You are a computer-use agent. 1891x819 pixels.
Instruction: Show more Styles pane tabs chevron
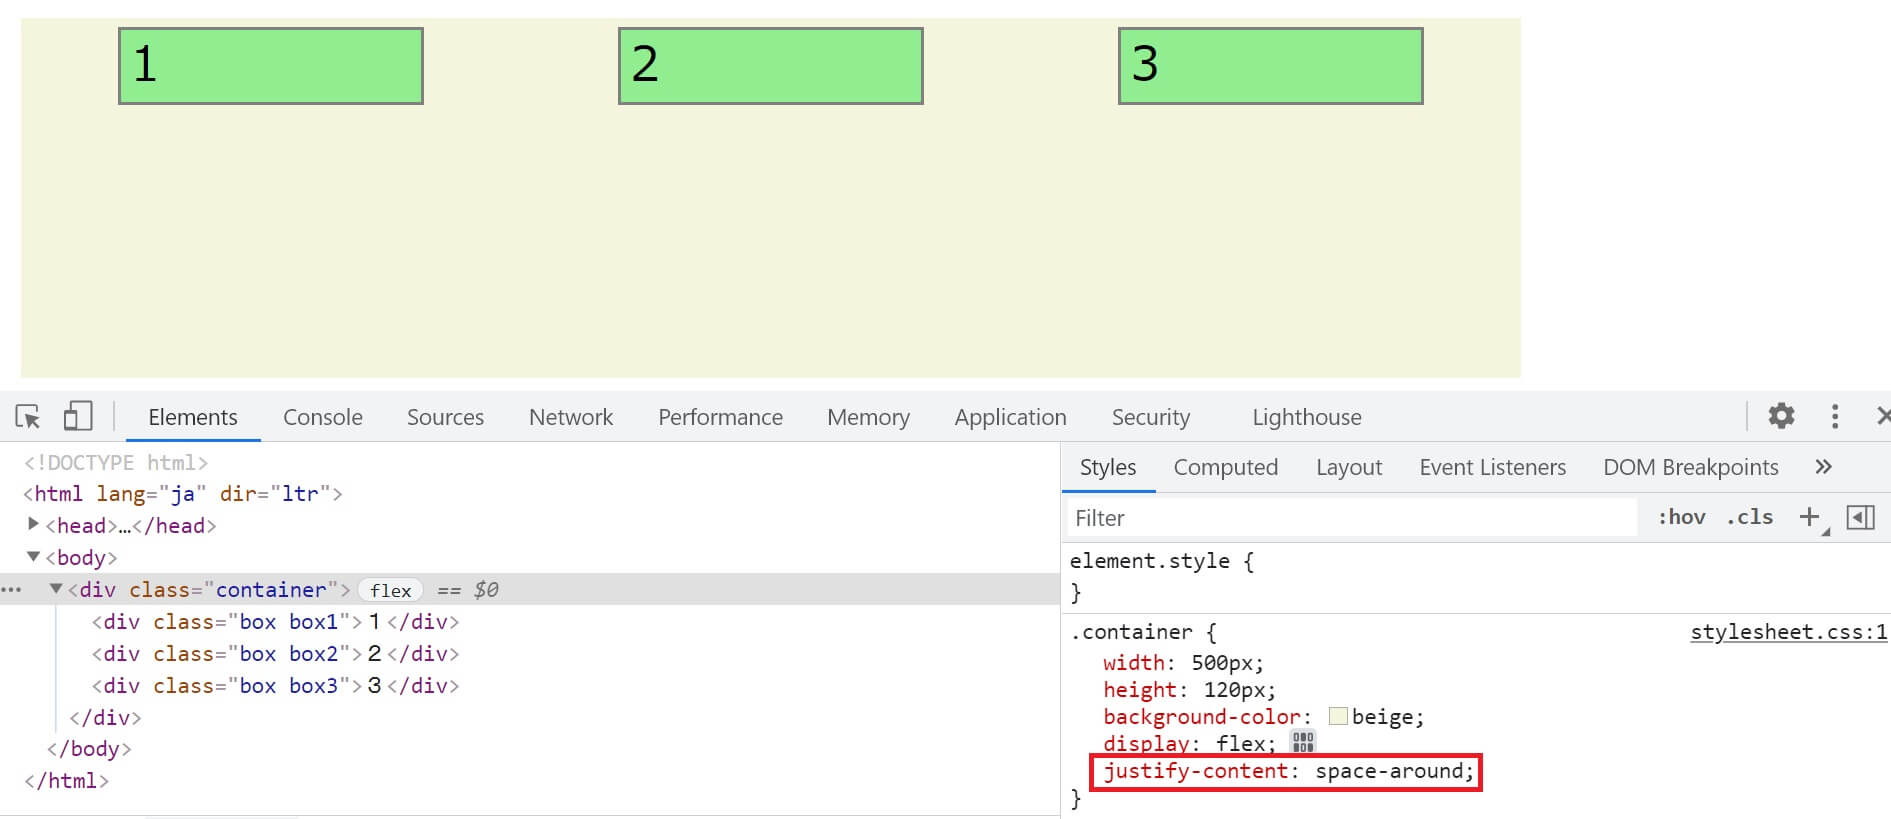pos(1823,467)
